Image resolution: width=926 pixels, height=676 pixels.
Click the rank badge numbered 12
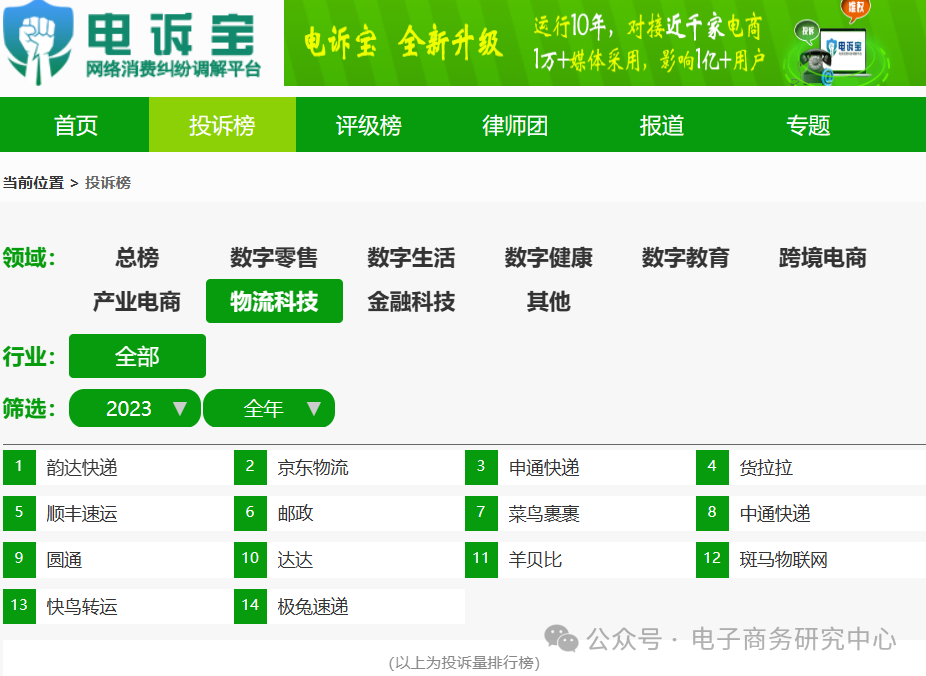(712, 559)
